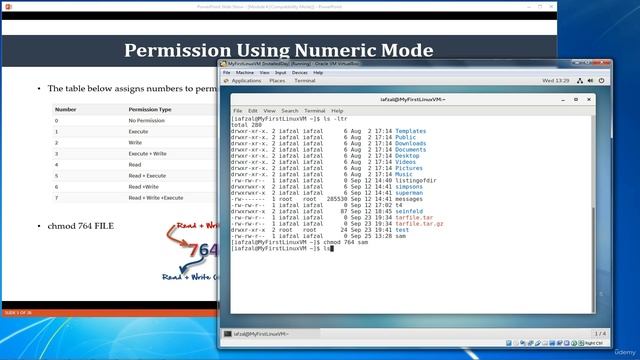640x360 pixels.
Task: Open terminal View menu
Action: tap(269, 111)
